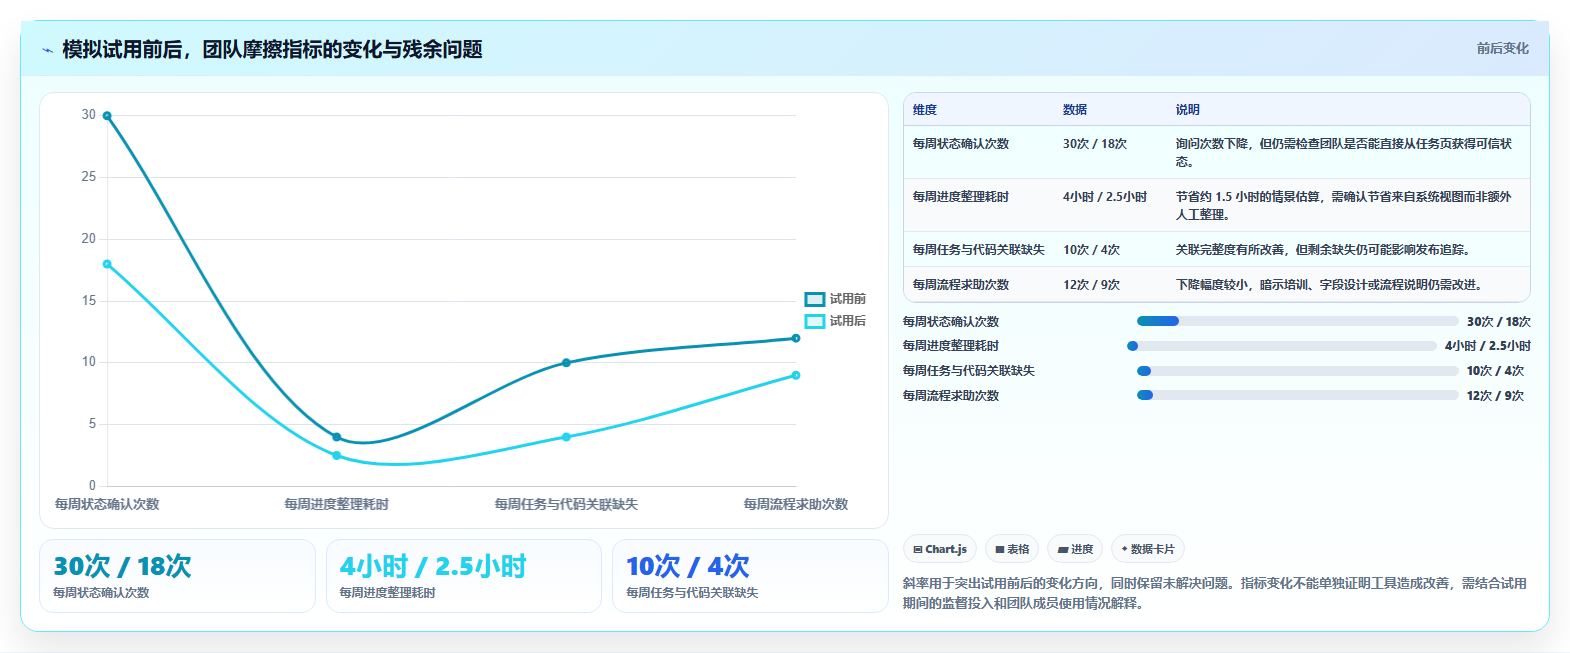Open the 10次 / 4次 KPI card
Screen dimensions: 1570x653
750,576
